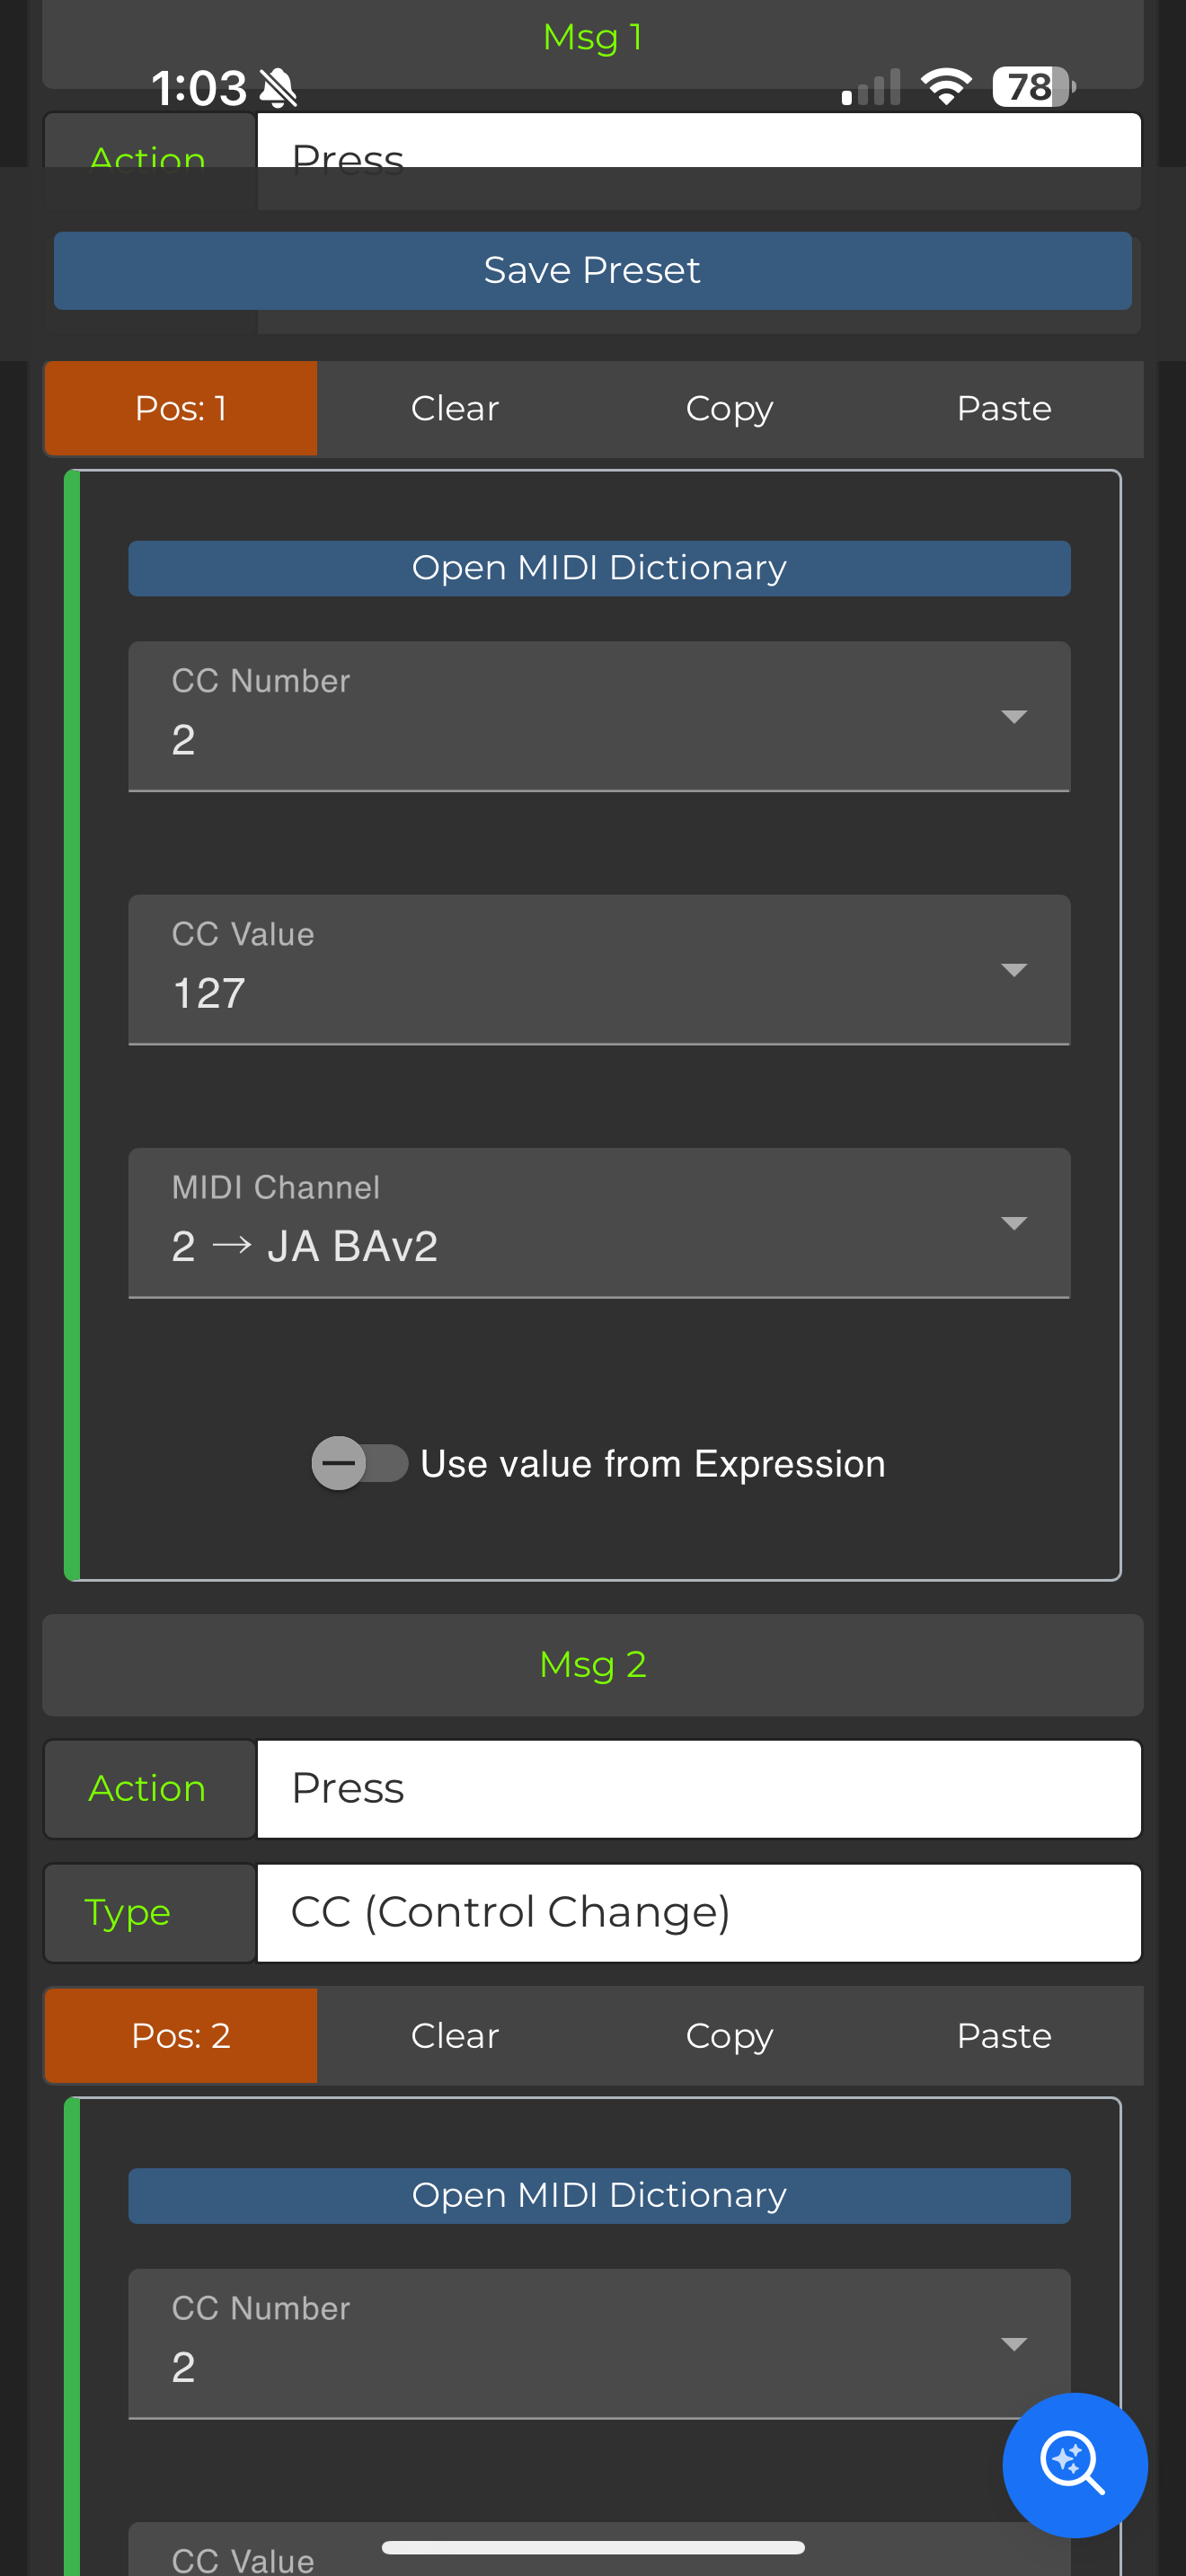Open Msg 1 CC Value dropdown
Screen dimensions: 1186x2576
(x=598, y=969)
